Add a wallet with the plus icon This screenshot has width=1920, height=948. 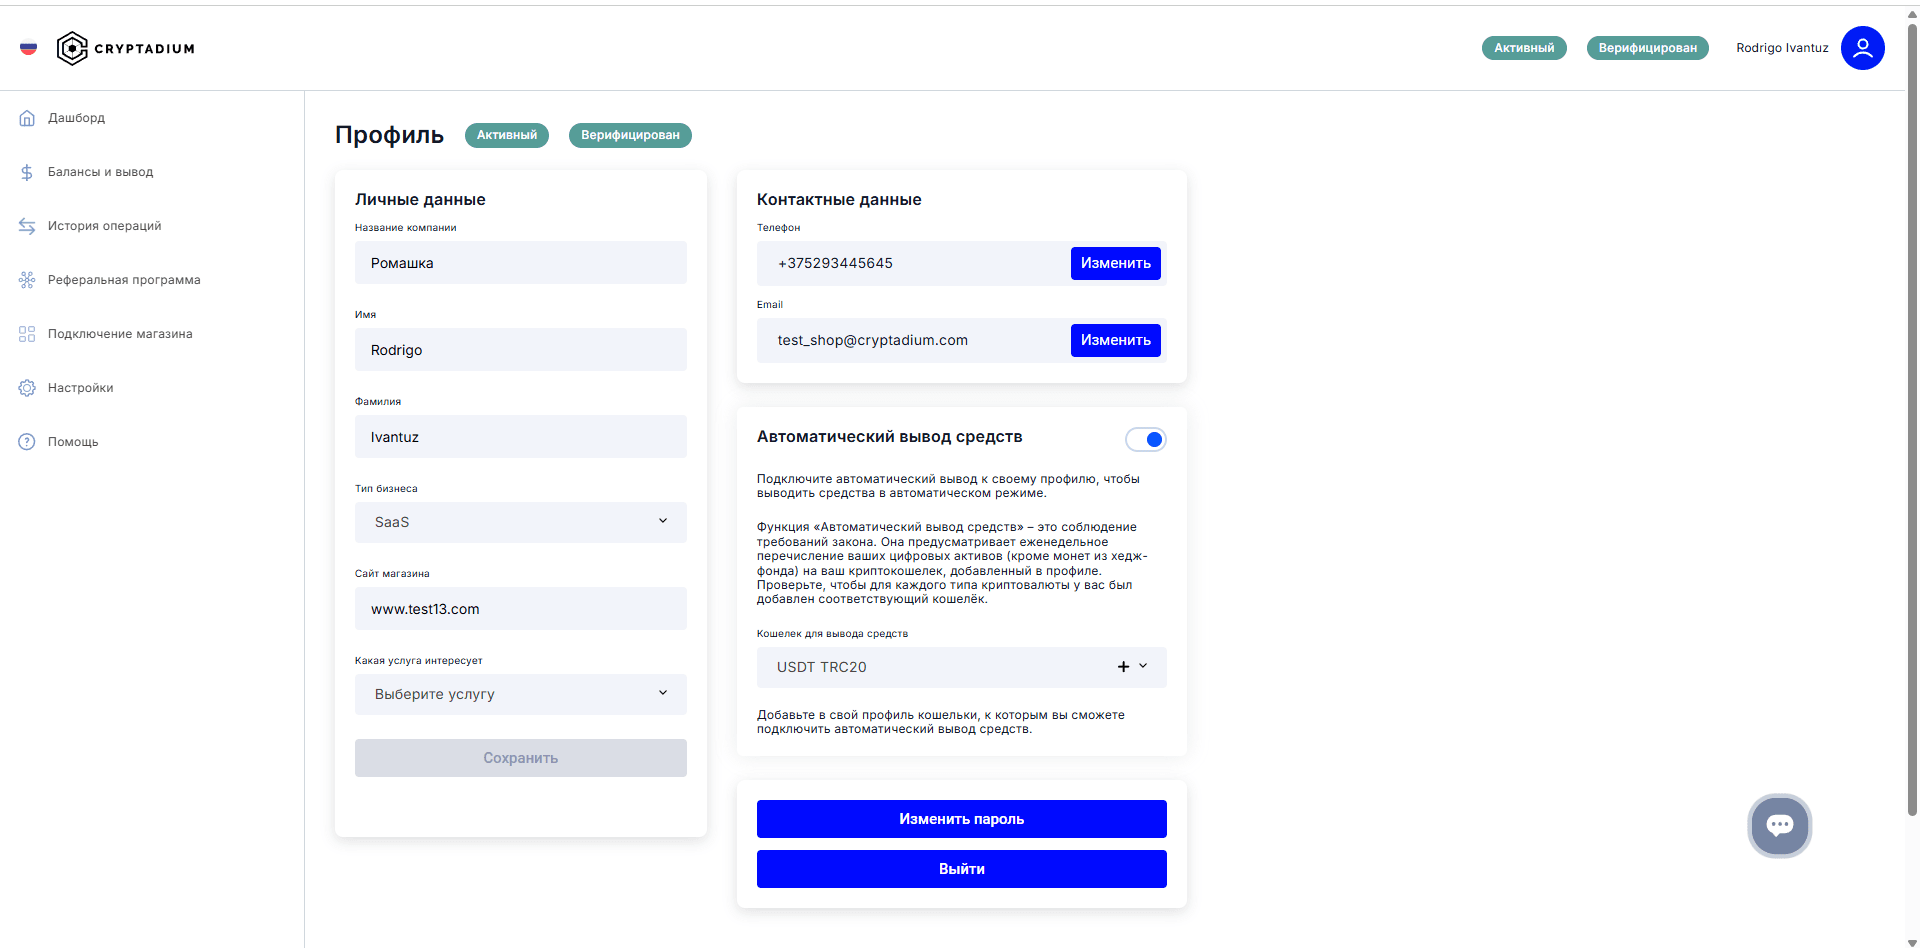tap(1123, 667)
